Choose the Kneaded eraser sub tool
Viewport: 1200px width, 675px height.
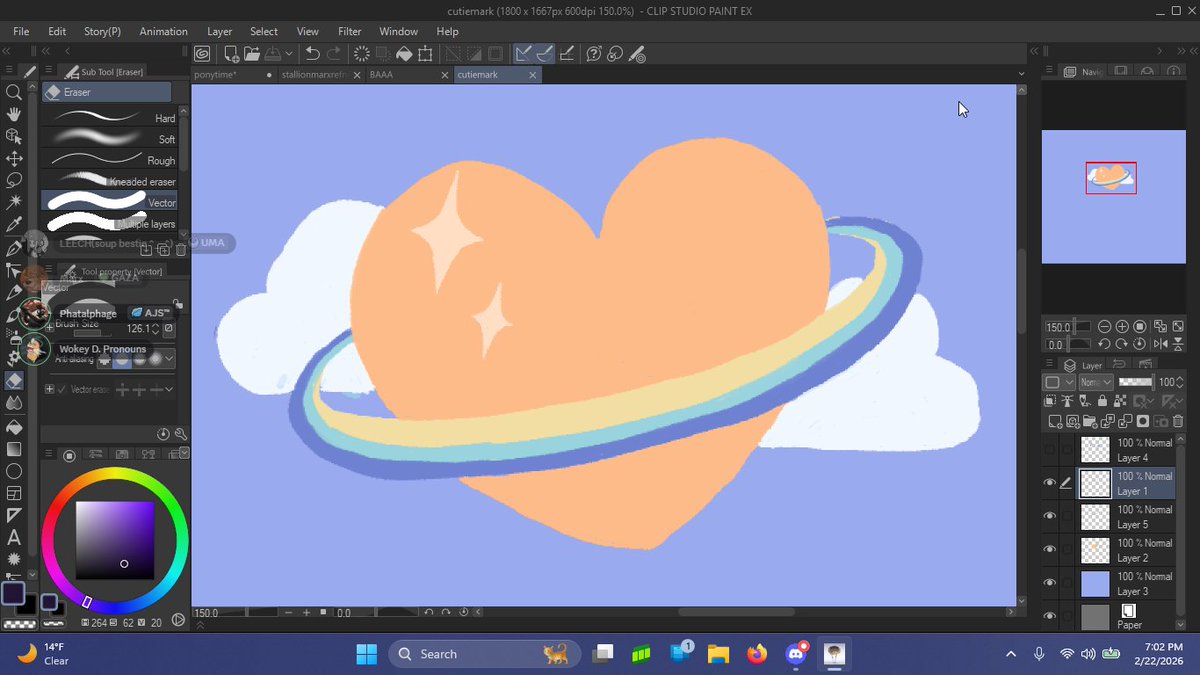click(109, 181)
